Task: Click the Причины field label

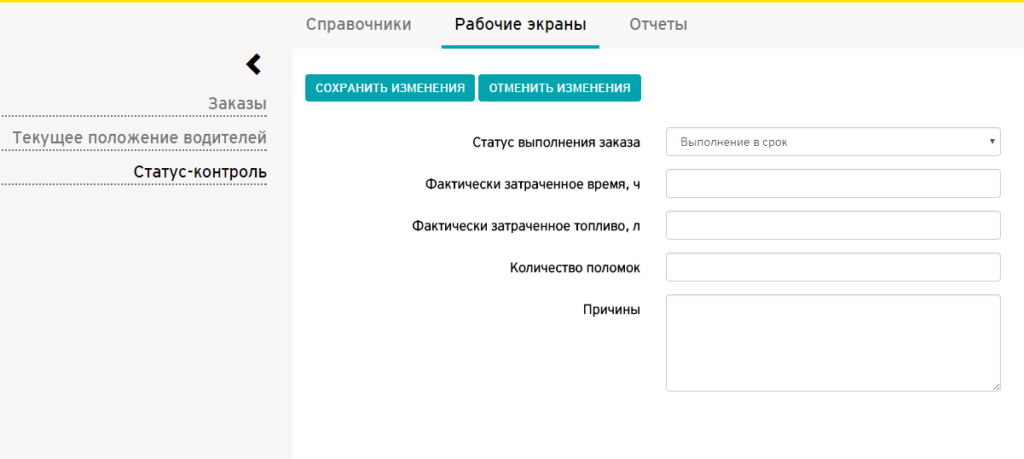Action: point(611,309)
